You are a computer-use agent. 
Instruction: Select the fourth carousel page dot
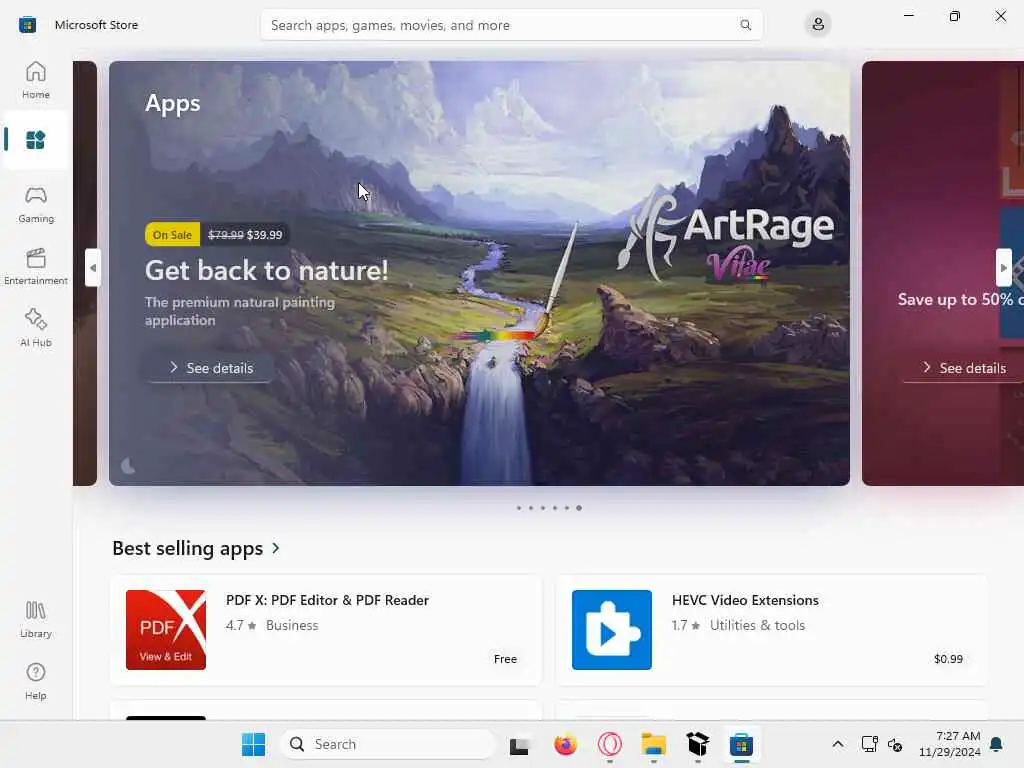555,508
